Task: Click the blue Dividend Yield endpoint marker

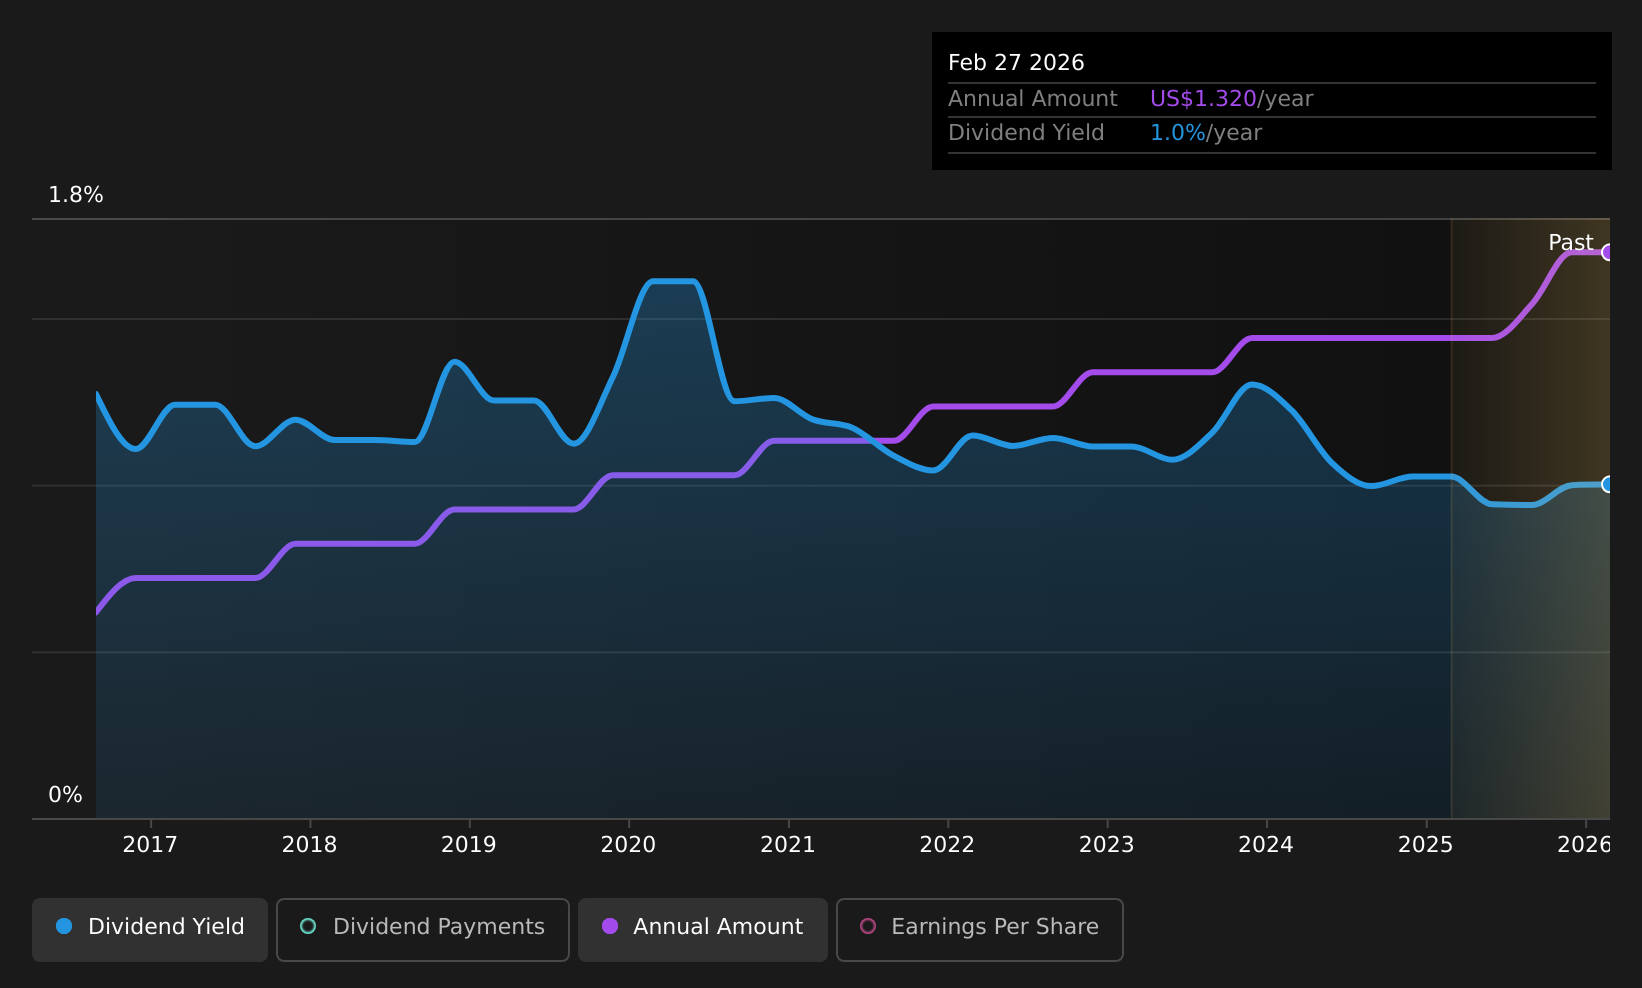Action: pos(1607,484)
